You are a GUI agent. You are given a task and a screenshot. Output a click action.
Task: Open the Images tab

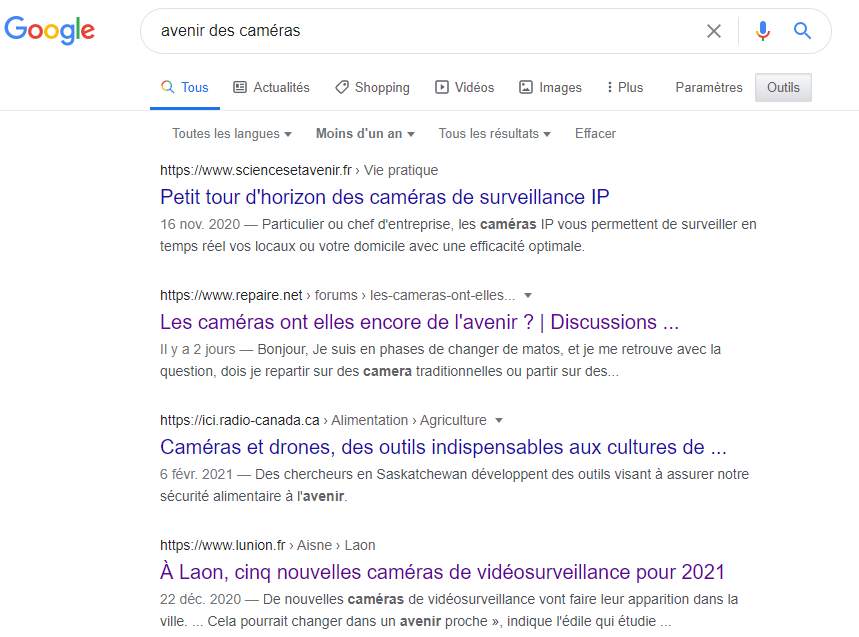(551, 88)
